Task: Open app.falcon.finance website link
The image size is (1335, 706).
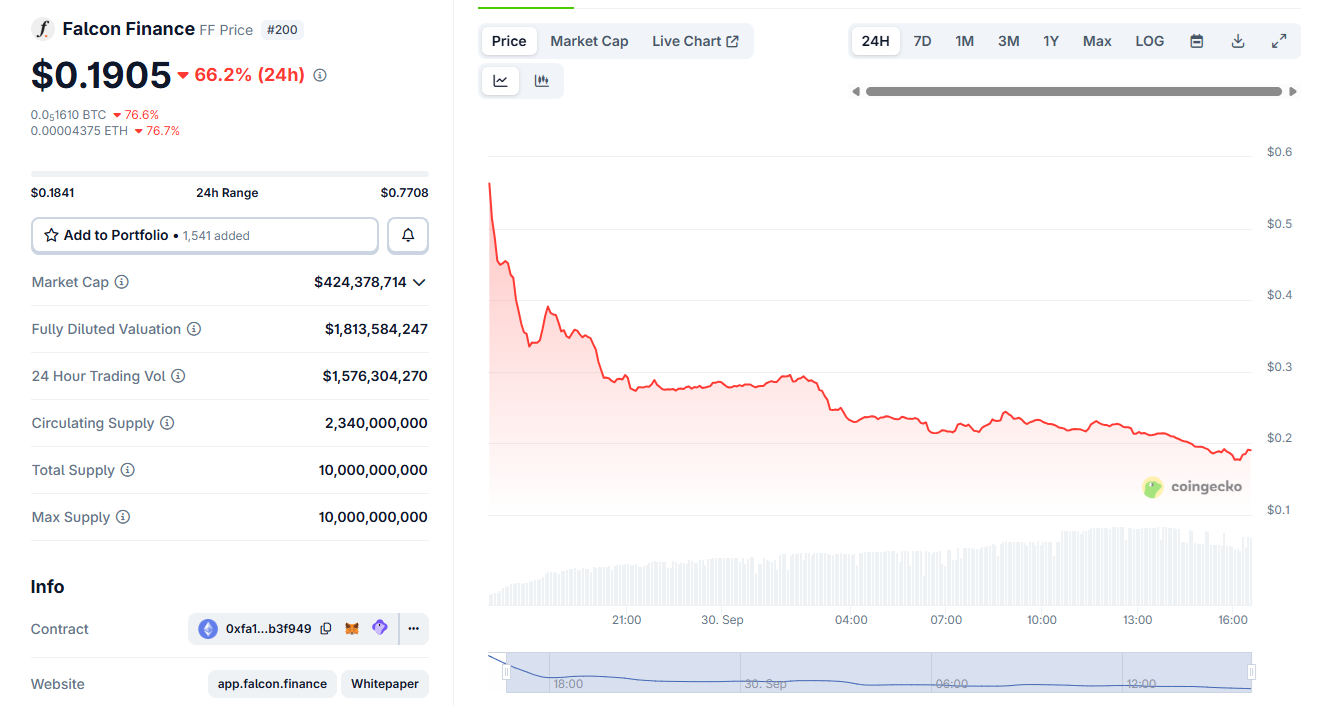Action: [273, 684]
